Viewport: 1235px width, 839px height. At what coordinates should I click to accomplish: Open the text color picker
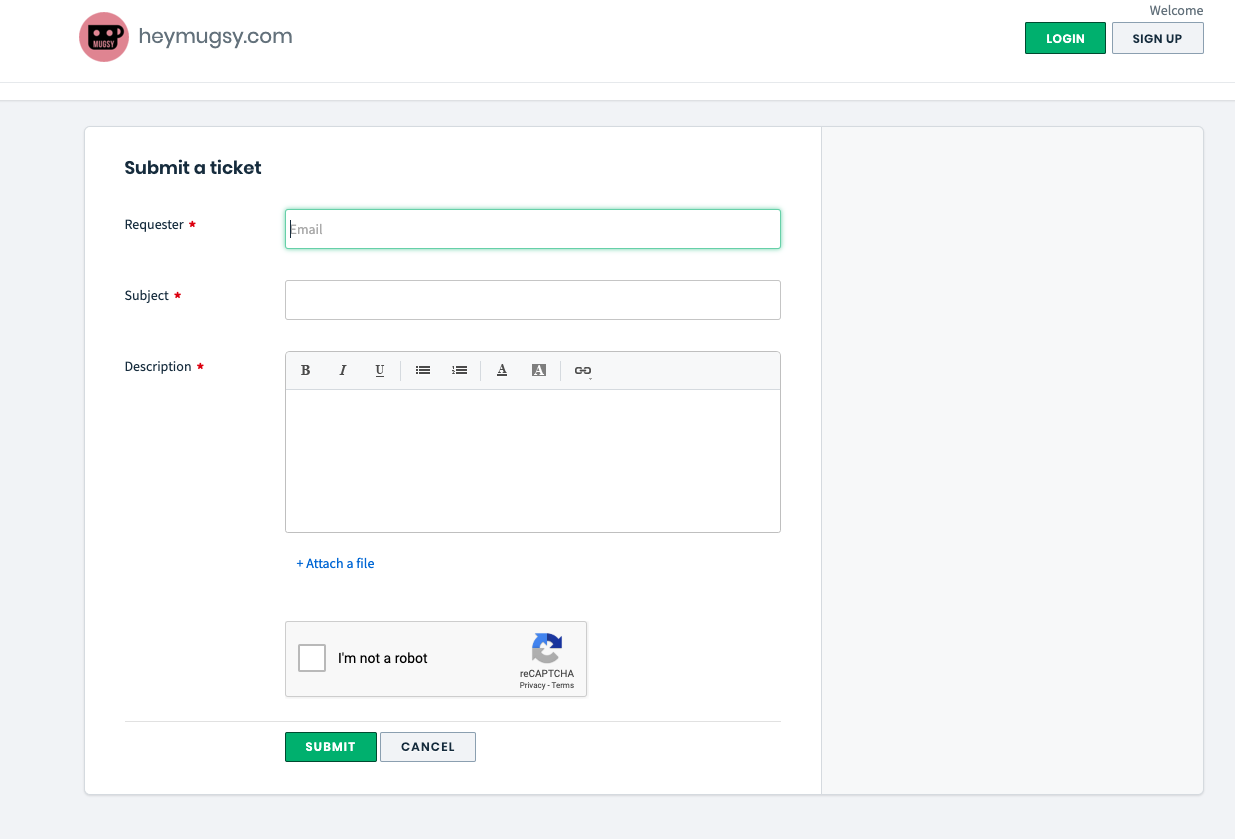pyautogui.click(x=502, y=370)
